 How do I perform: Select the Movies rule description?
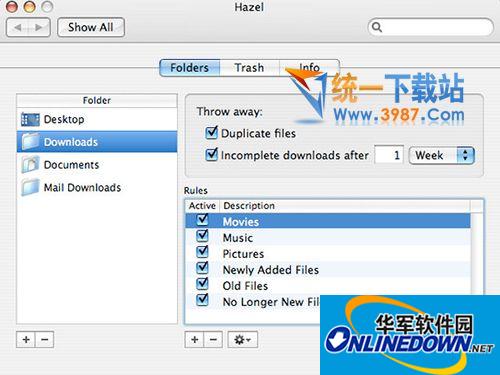[241, 222]
